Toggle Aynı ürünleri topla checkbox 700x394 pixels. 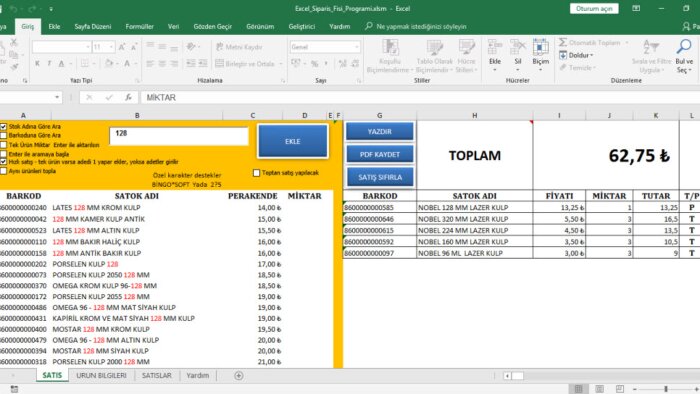(x=4, y=171)
